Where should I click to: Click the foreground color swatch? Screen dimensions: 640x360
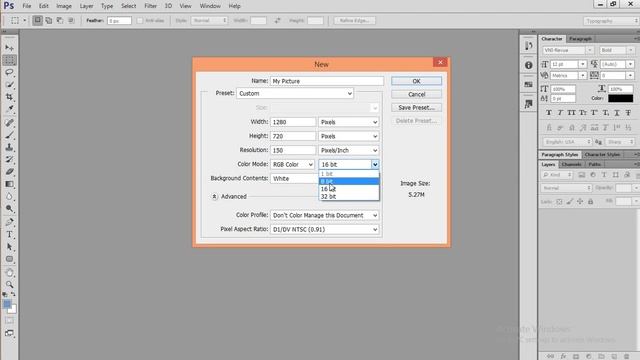(7, 304)
